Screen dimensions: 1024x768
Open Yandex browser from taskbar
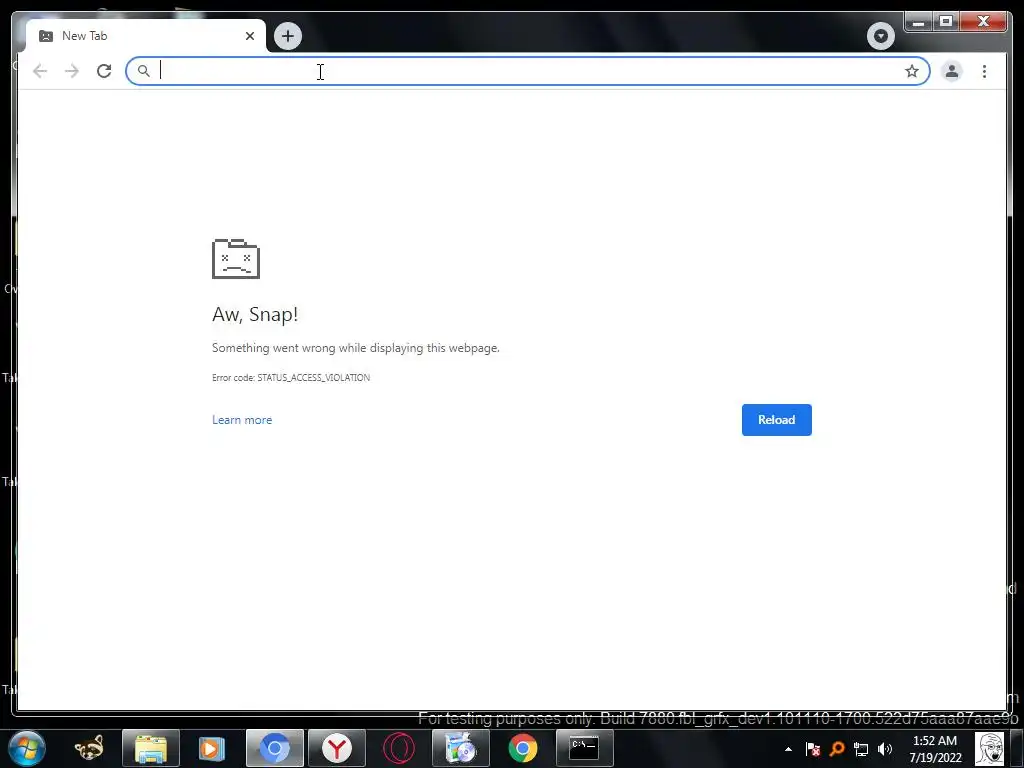(x=337, y=748)
